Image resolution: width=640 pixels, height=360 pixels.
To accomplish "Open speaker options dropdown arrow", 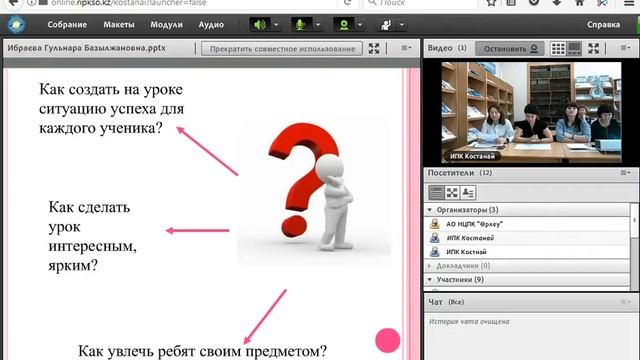I will coord(276,25).
